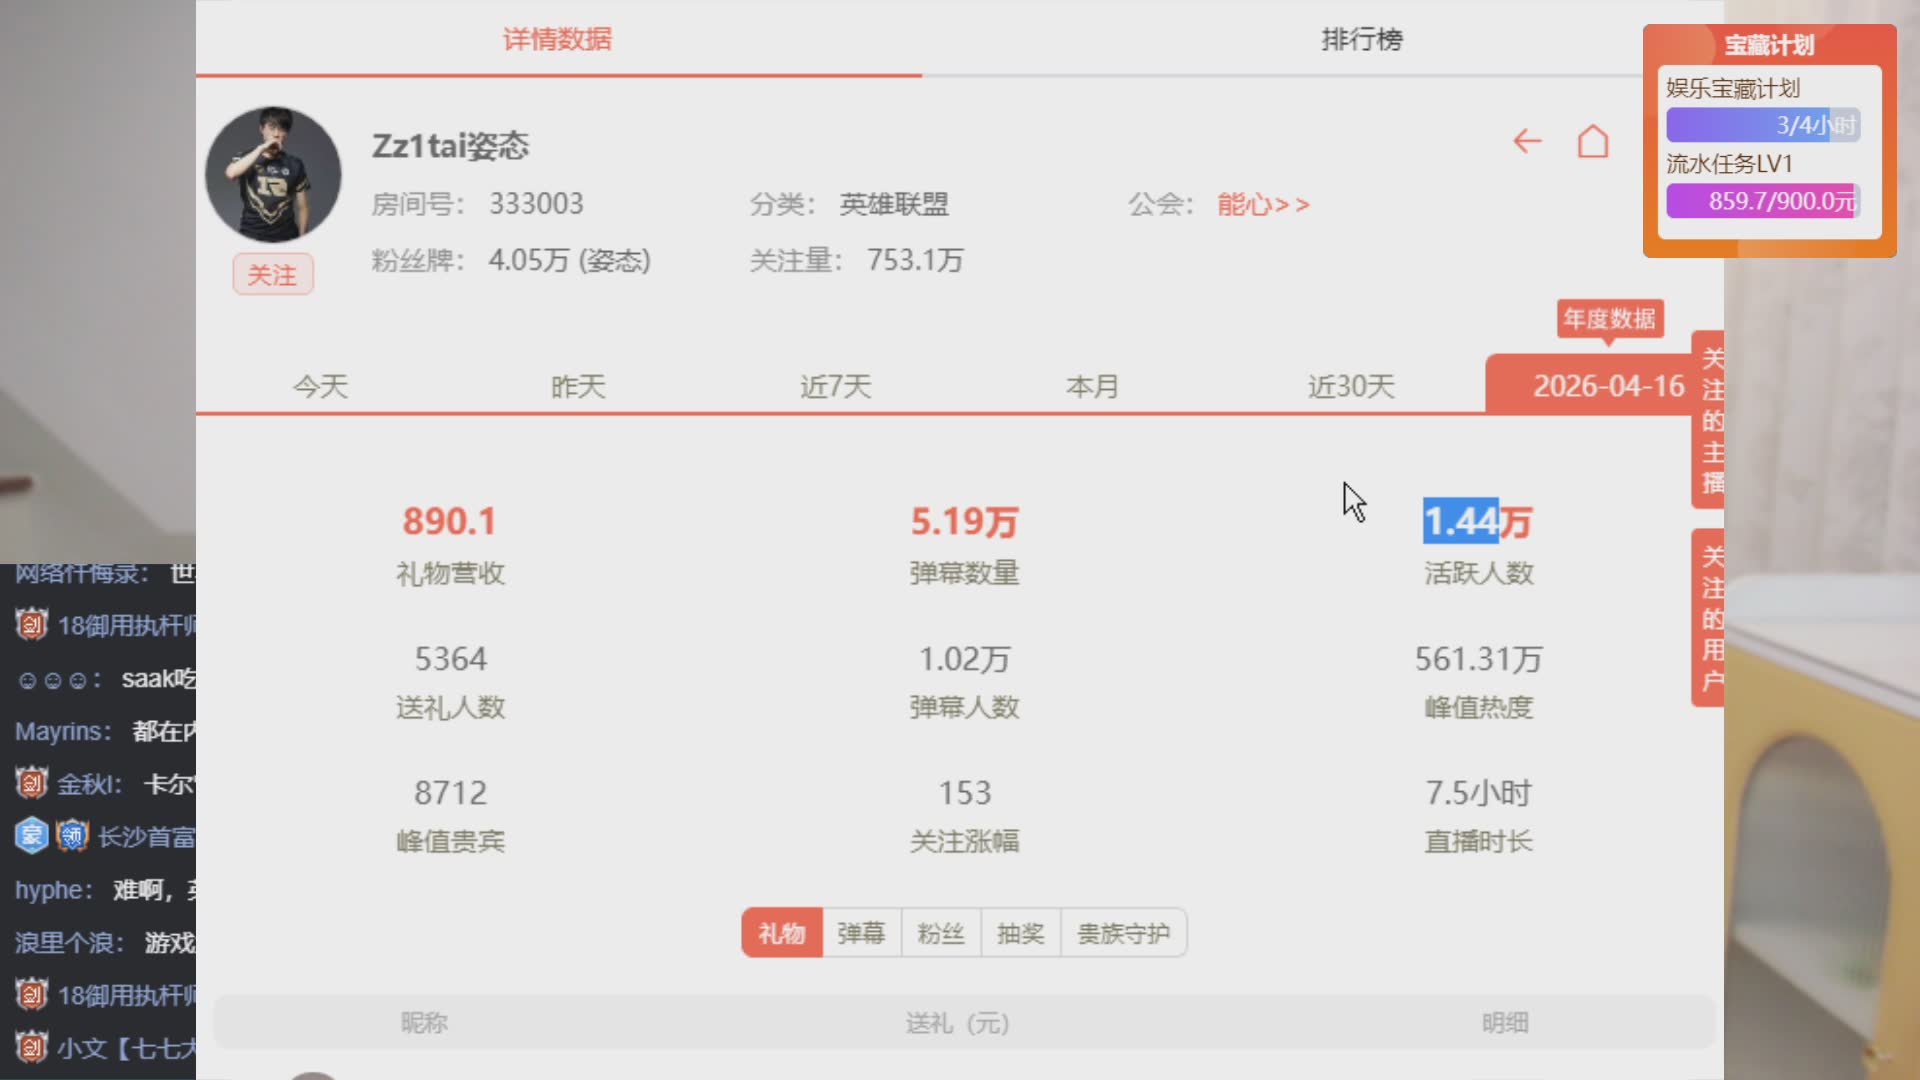Image resolution: width=1920 pixels, height=1080 pixels.
Task: Click the 年度数据 badge
Action: (1609, 319)
